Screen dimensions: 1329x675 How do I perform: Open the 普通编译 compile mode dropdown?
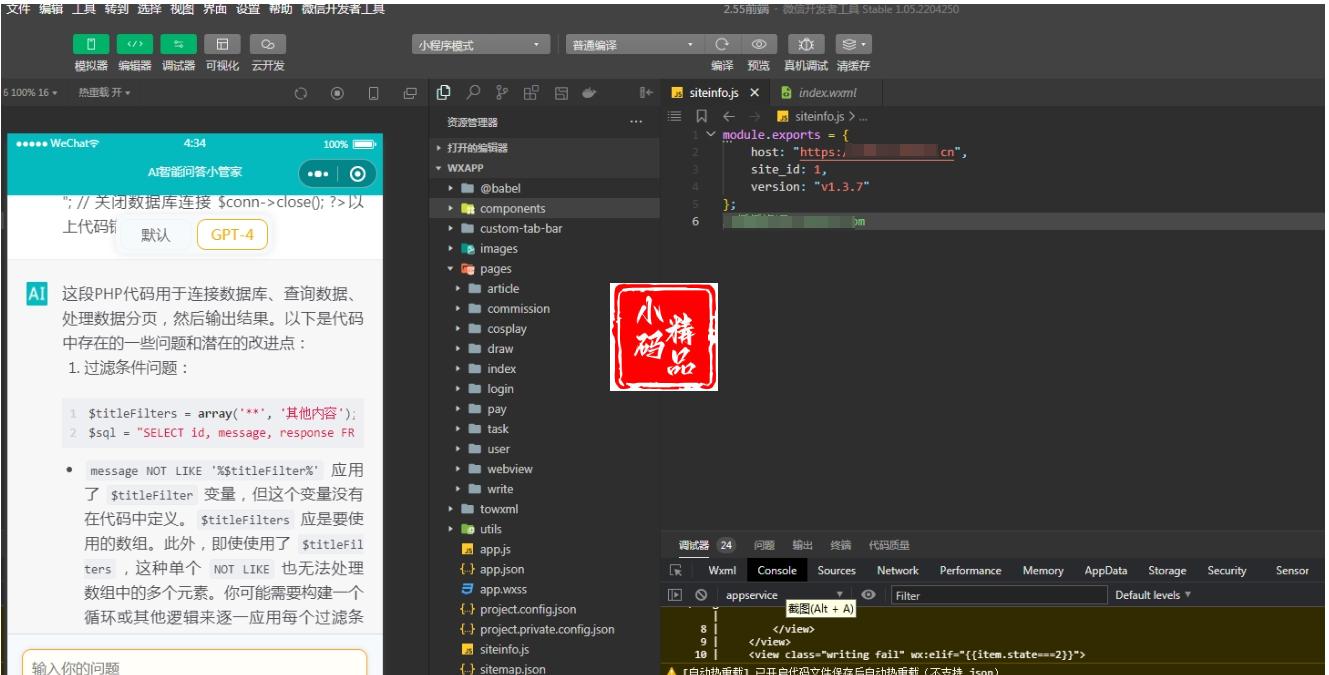(634, 45)
